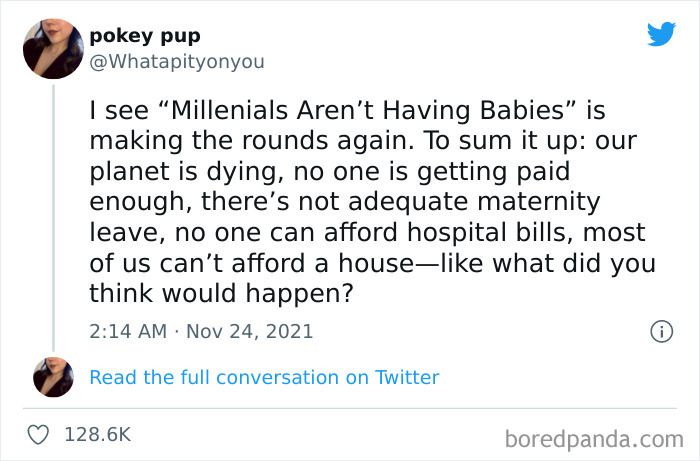Click the small avatar beside the conversation link
This screenshot has height=461, width=700.
click(53, 377)
